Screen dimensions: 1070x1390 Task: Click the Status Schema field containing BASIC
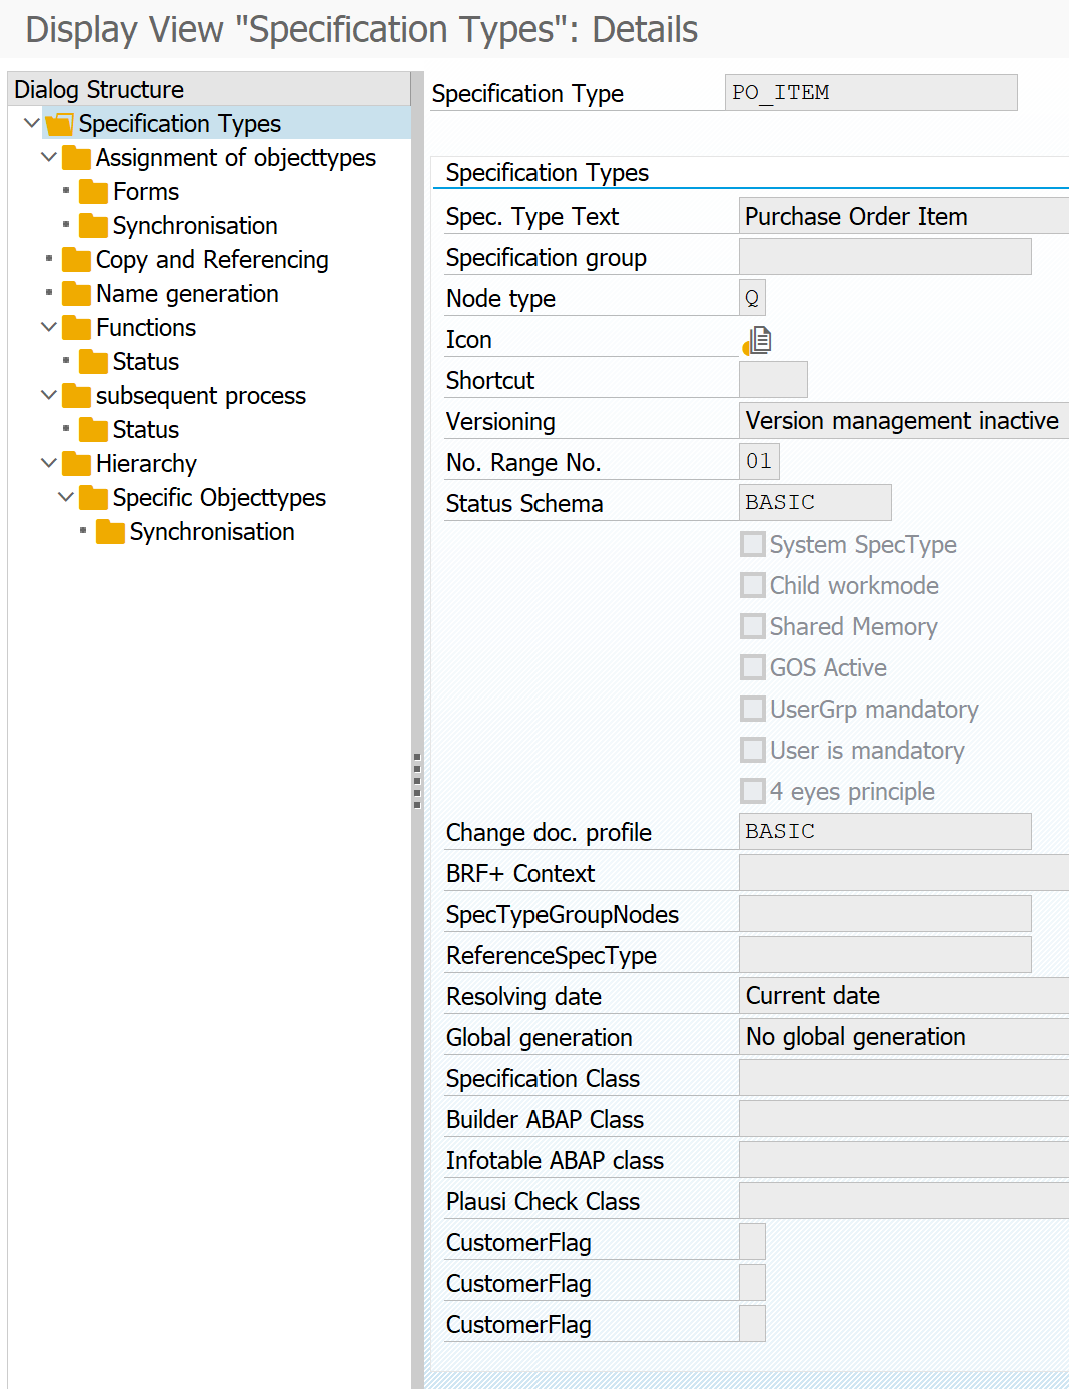[x=814, y=503]
